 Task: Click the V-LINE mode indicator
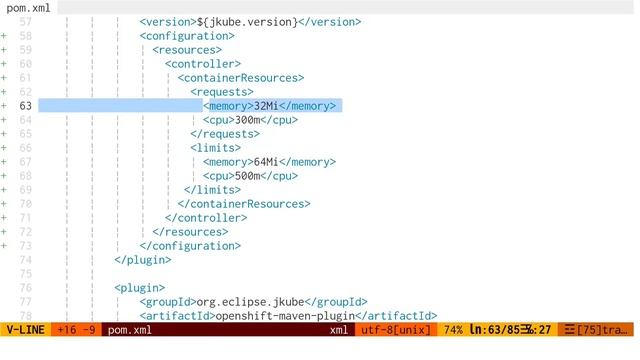click(x=25, y=329)
